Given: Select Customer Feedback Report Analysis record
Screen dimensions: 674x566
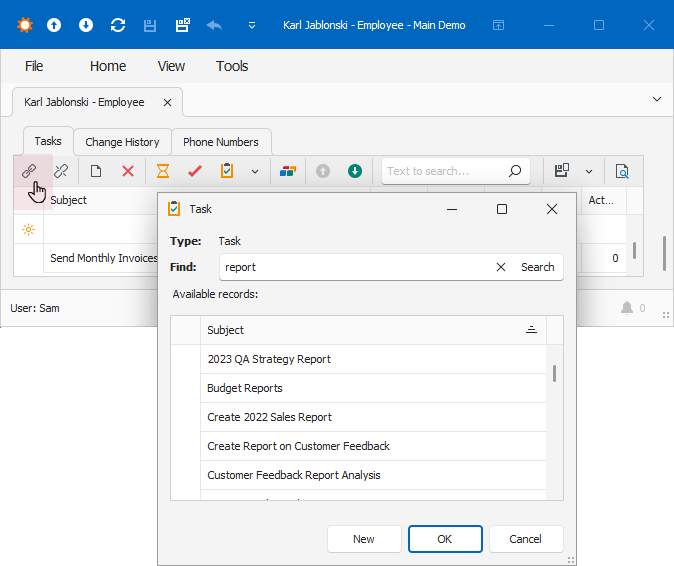Looking at the screenshot, I should (x=373, y=475).
